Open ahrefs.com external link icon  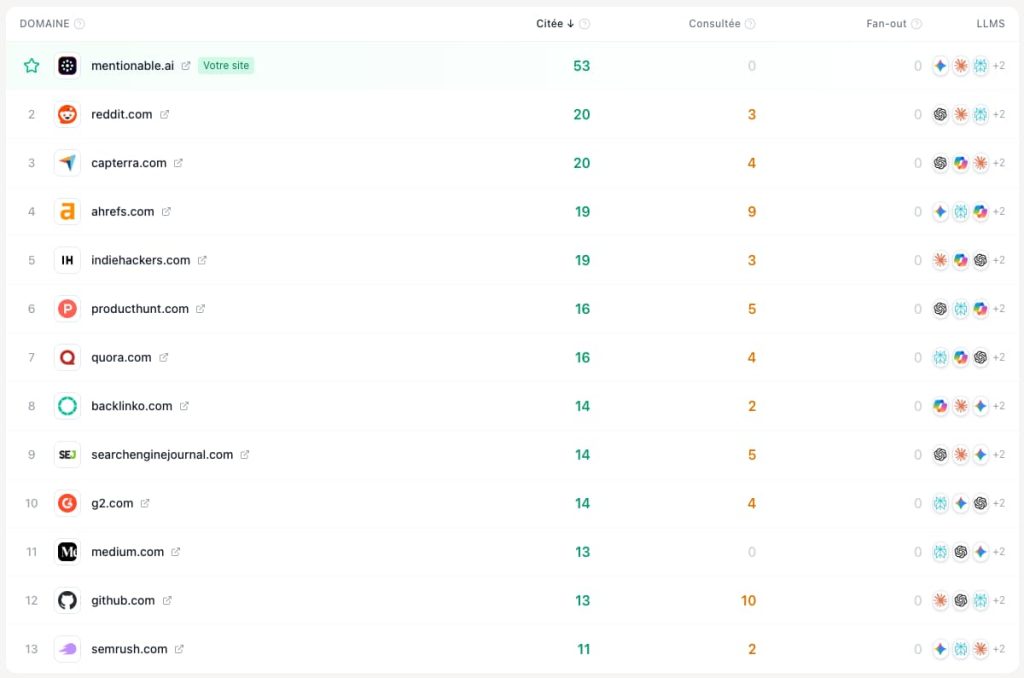point(167,212)
